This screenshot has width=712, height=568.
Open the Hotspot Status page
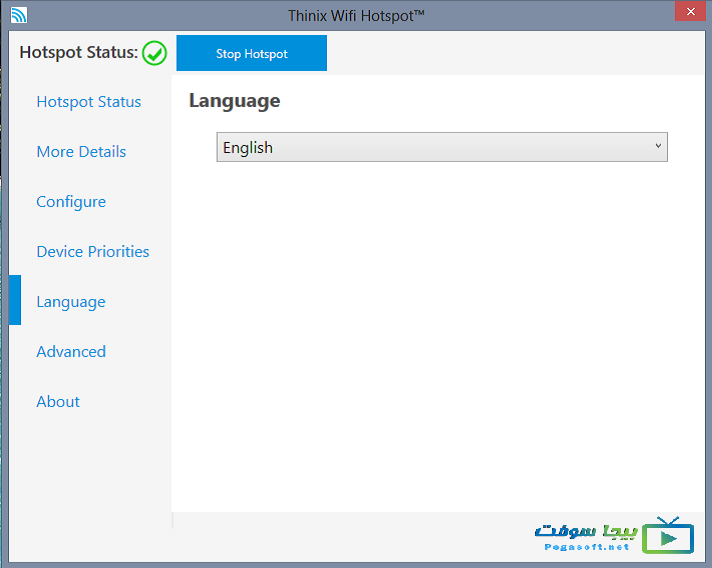[x=89, y=102]
